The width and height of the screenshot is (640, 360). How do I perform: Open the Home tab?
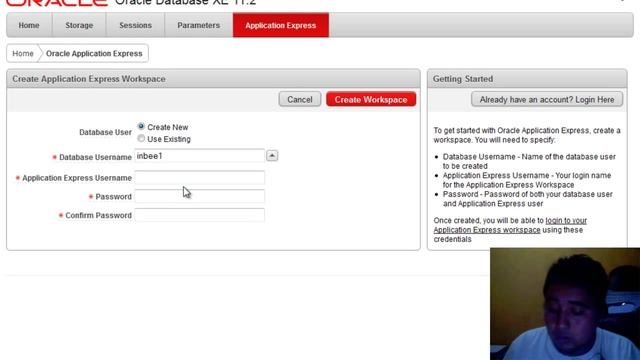pos(29,25)
